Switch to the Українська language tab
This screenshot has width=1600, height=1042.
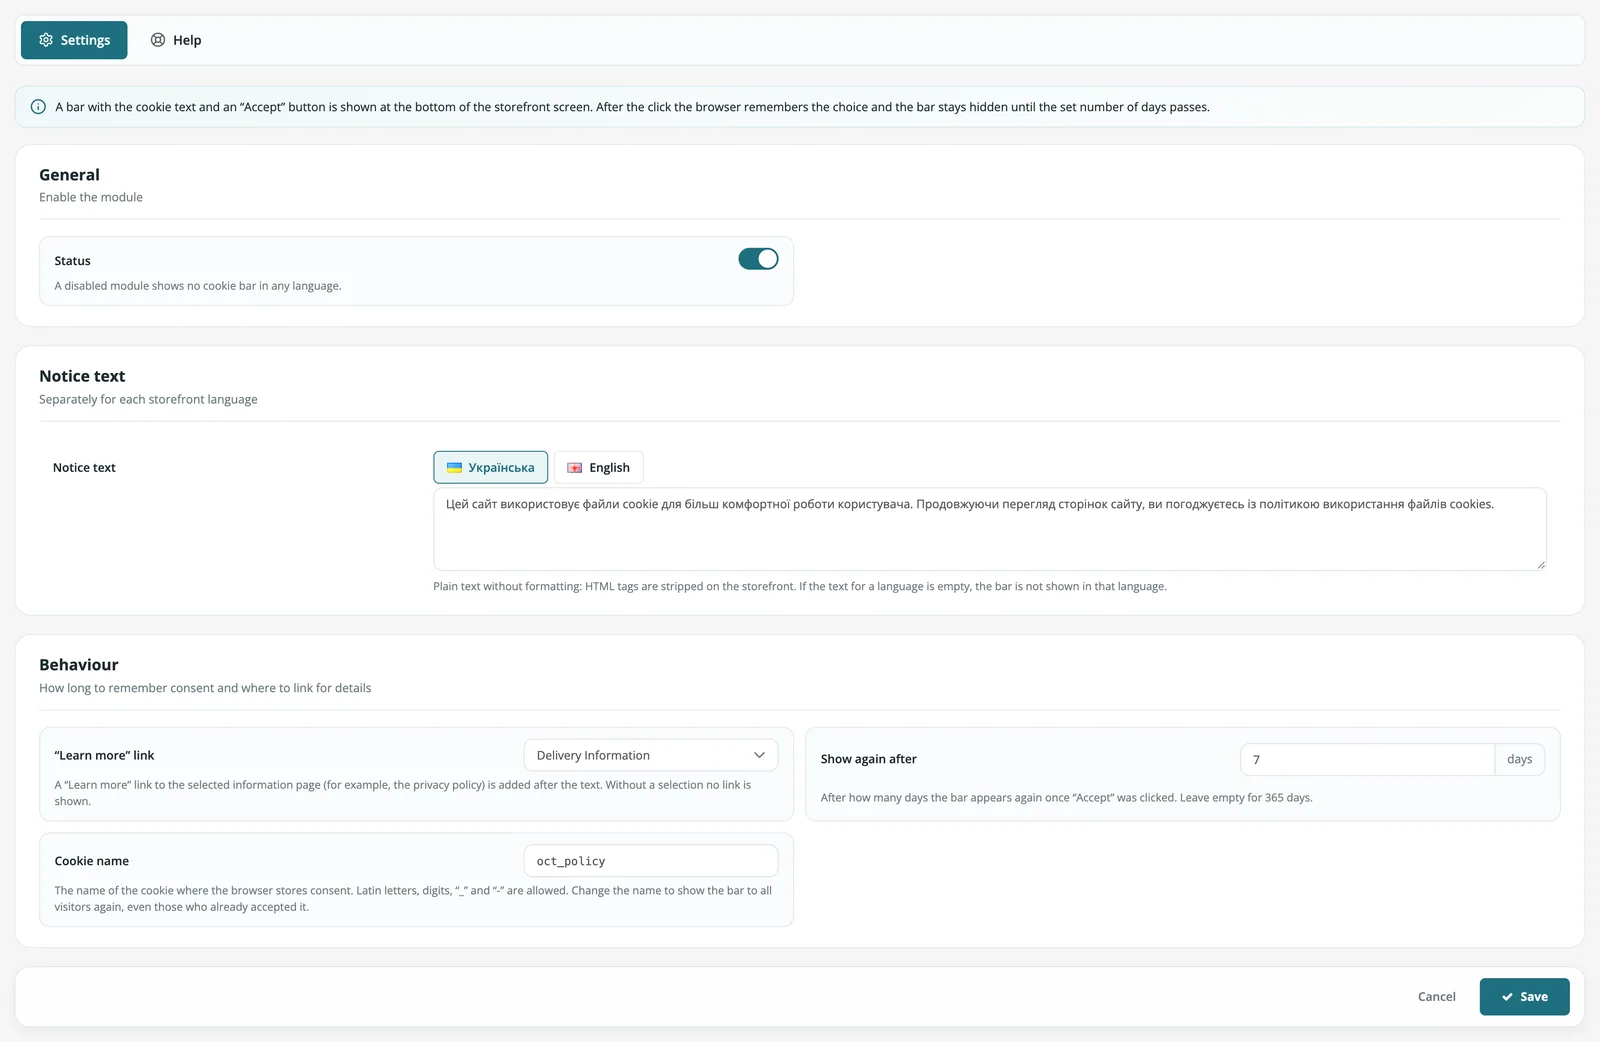[x=490, y=467]
